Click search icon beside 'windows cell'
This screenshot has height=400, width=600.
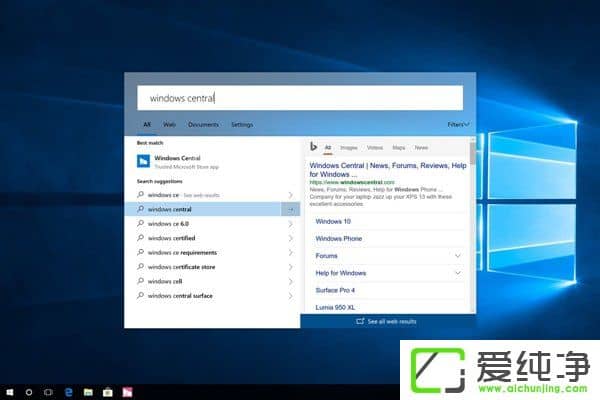pos(140,281)
